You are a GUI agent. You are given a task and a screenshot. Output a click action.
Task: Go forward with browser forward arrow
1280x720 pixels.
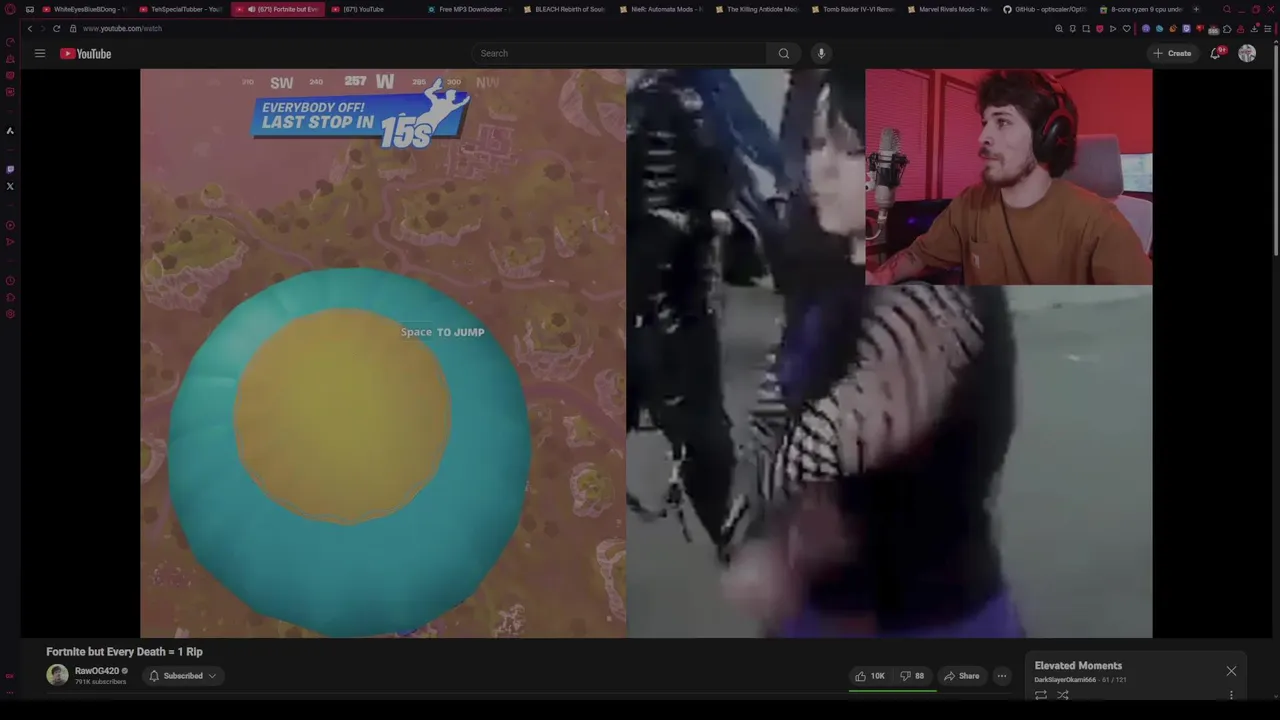[42, 28]
